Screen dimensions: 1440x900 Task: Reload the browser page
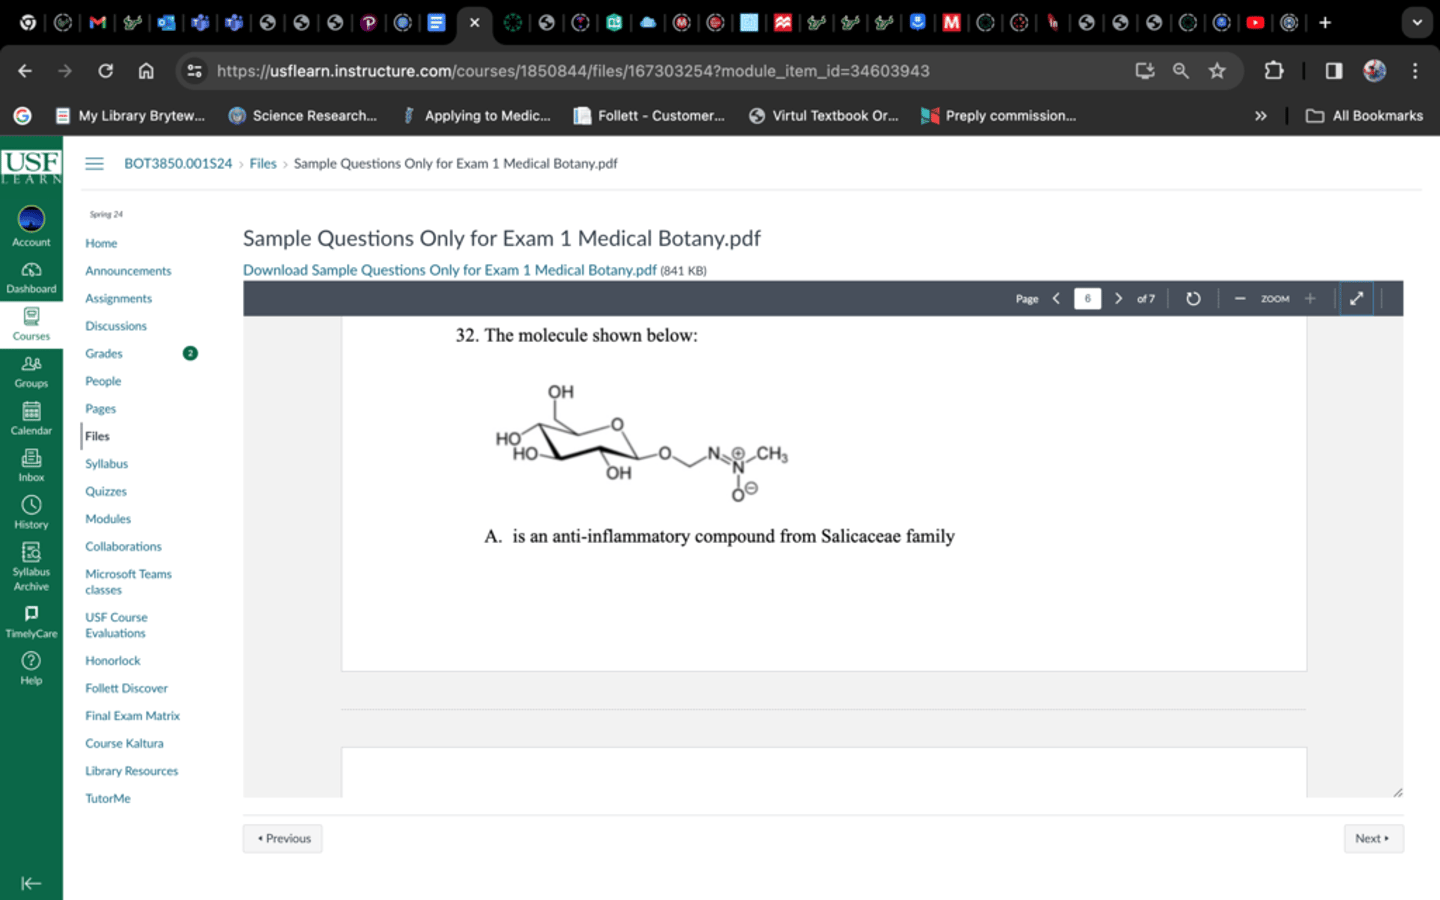coord(105,71)
